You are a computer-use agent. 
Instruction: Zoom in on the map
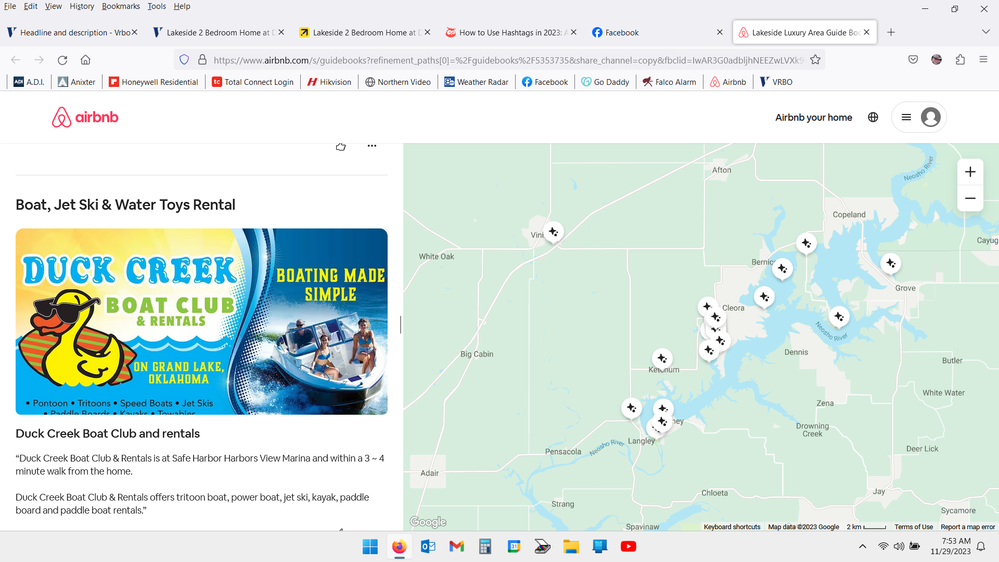969,172
